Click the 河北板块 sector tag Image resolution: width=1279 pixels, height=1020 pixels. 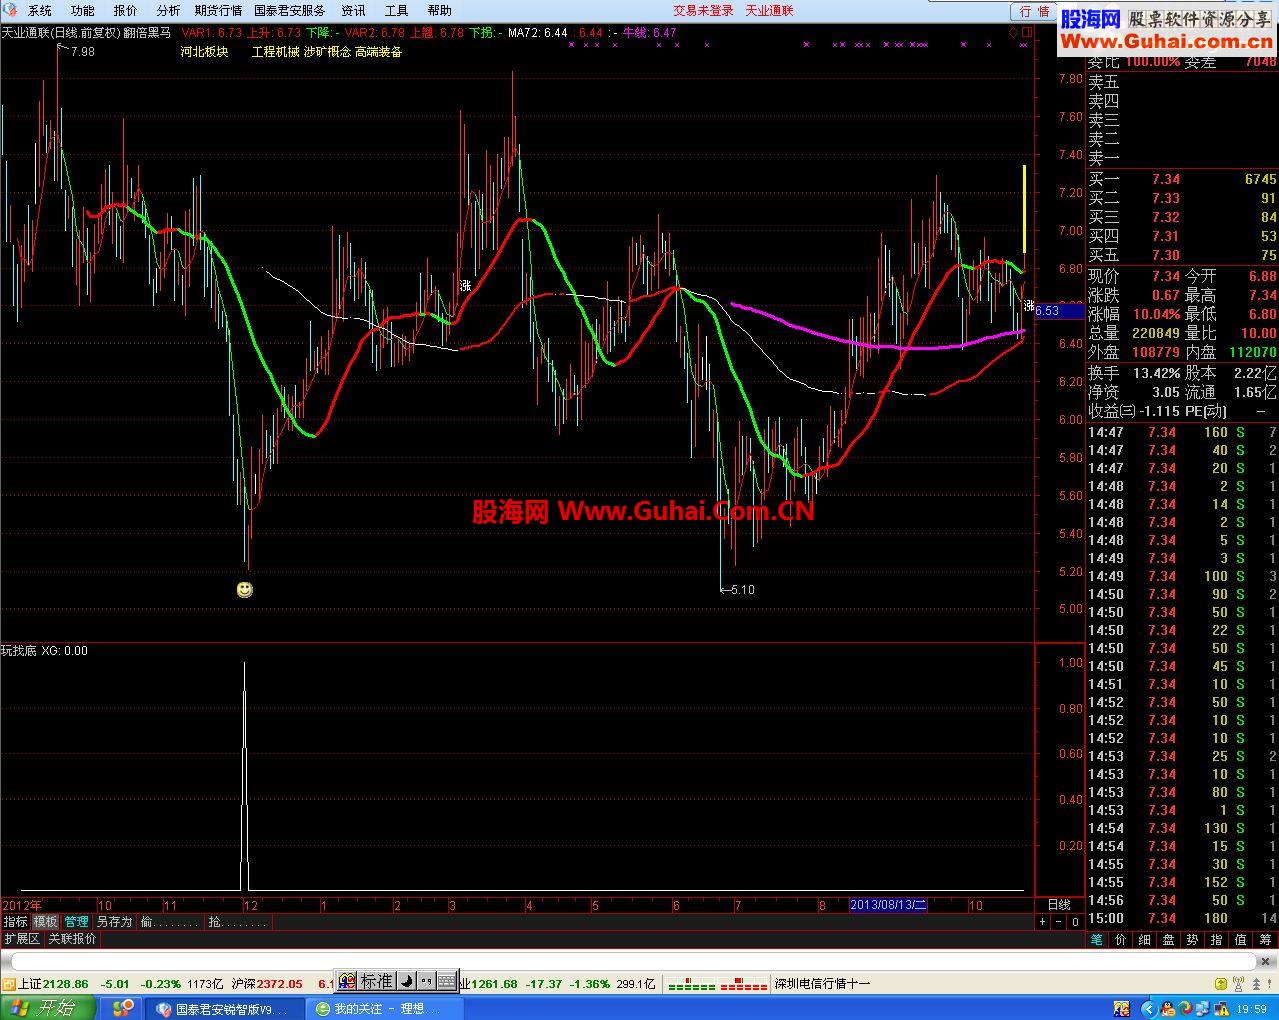pos(204,52)
